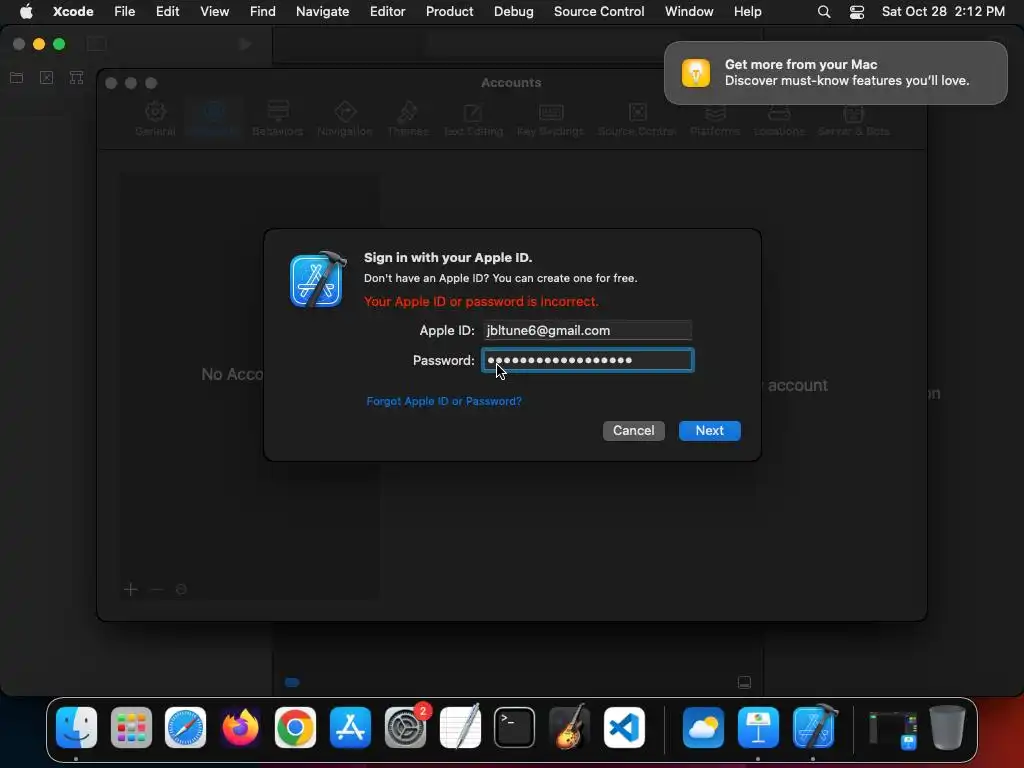Open Finder from the dock
The image size is (1024, 768).
(76, 728)
